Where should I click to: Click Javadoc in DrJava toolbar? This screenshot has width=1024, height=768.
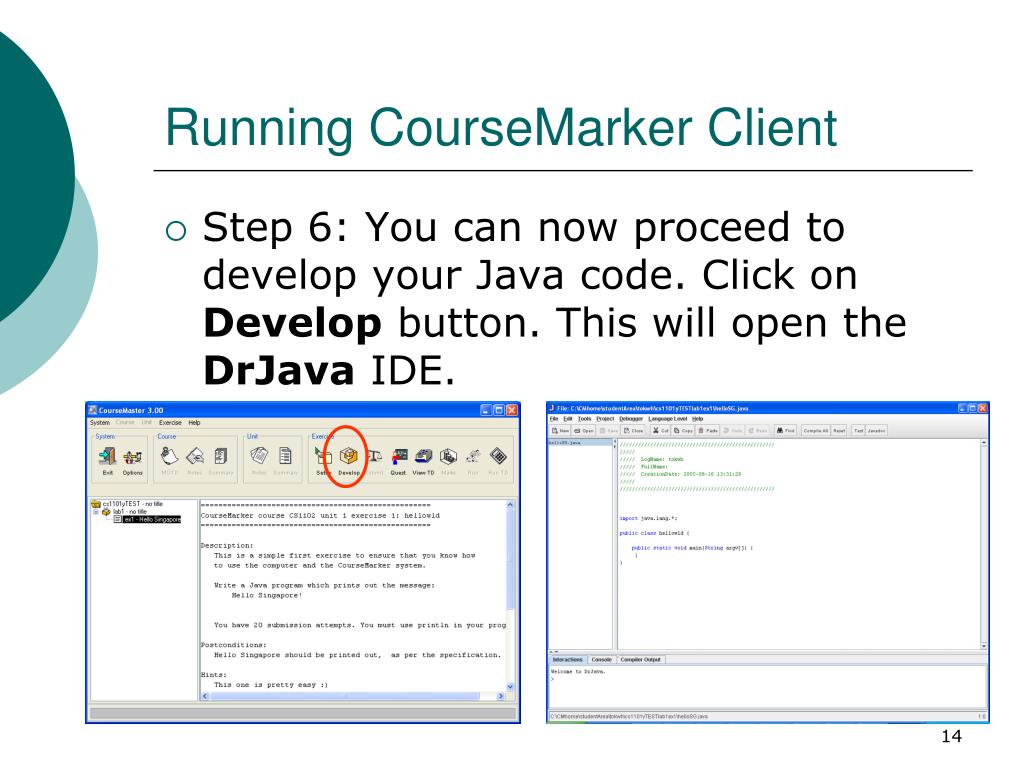tap(876, 430)
